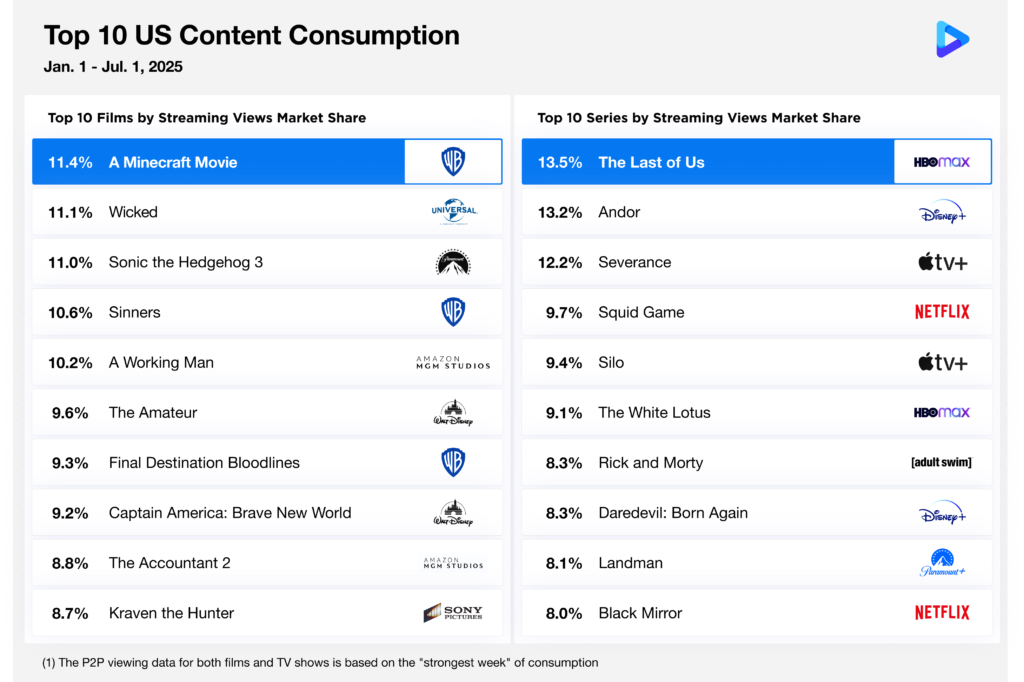Select the series title 'Landman'
This screenshot has height=682, width=1024.
tap(631, 563)
